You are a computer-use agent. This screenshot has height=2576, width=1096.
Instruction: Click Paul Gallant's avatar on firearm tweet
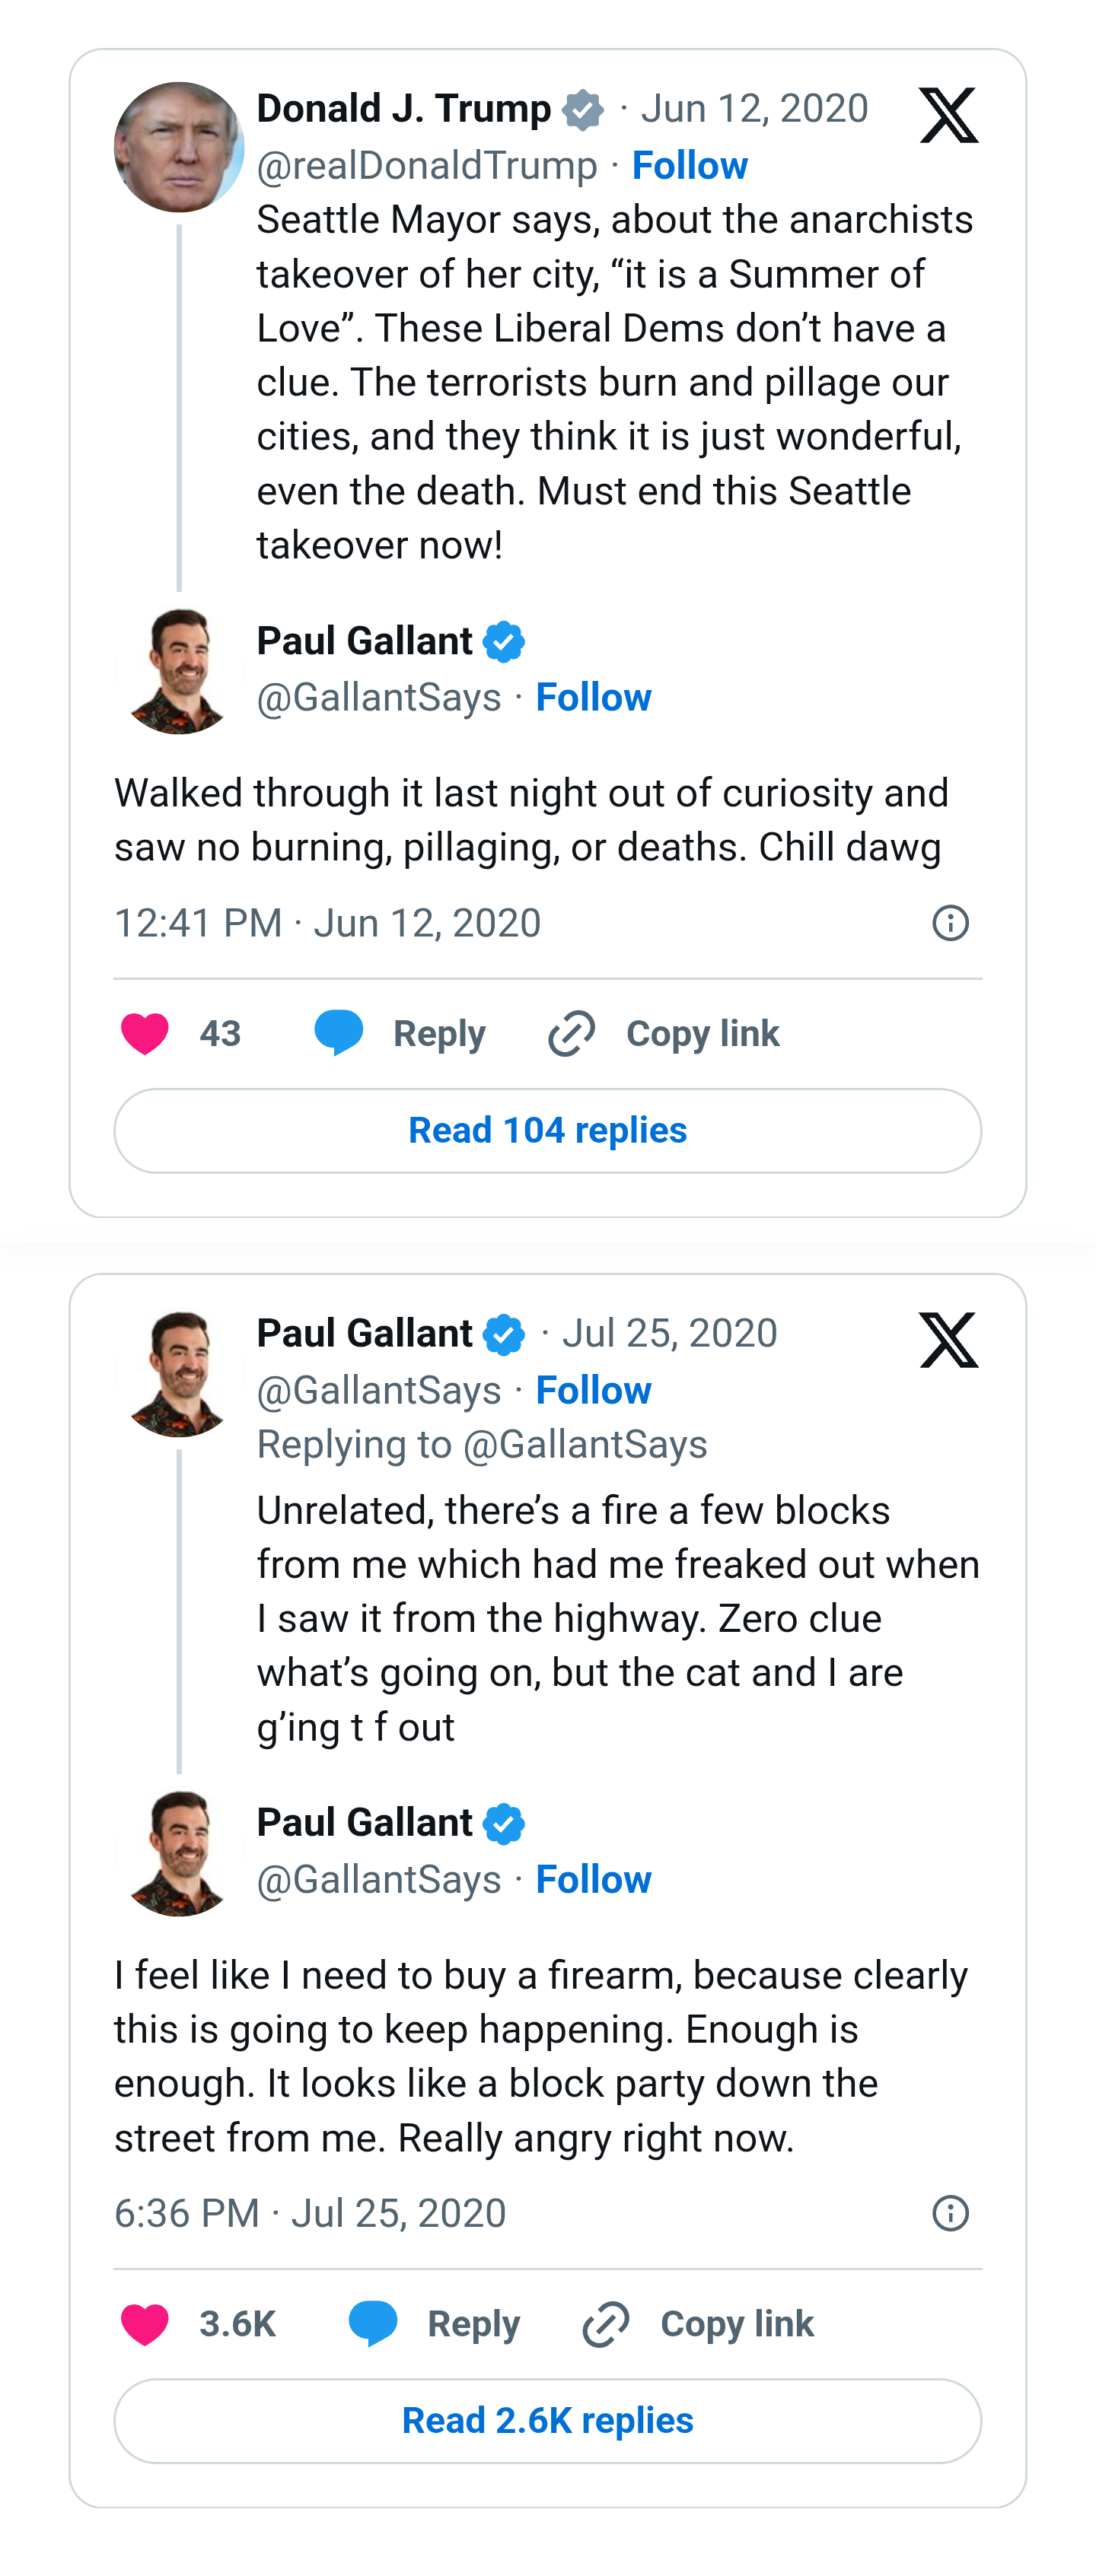pos(179,1853)
